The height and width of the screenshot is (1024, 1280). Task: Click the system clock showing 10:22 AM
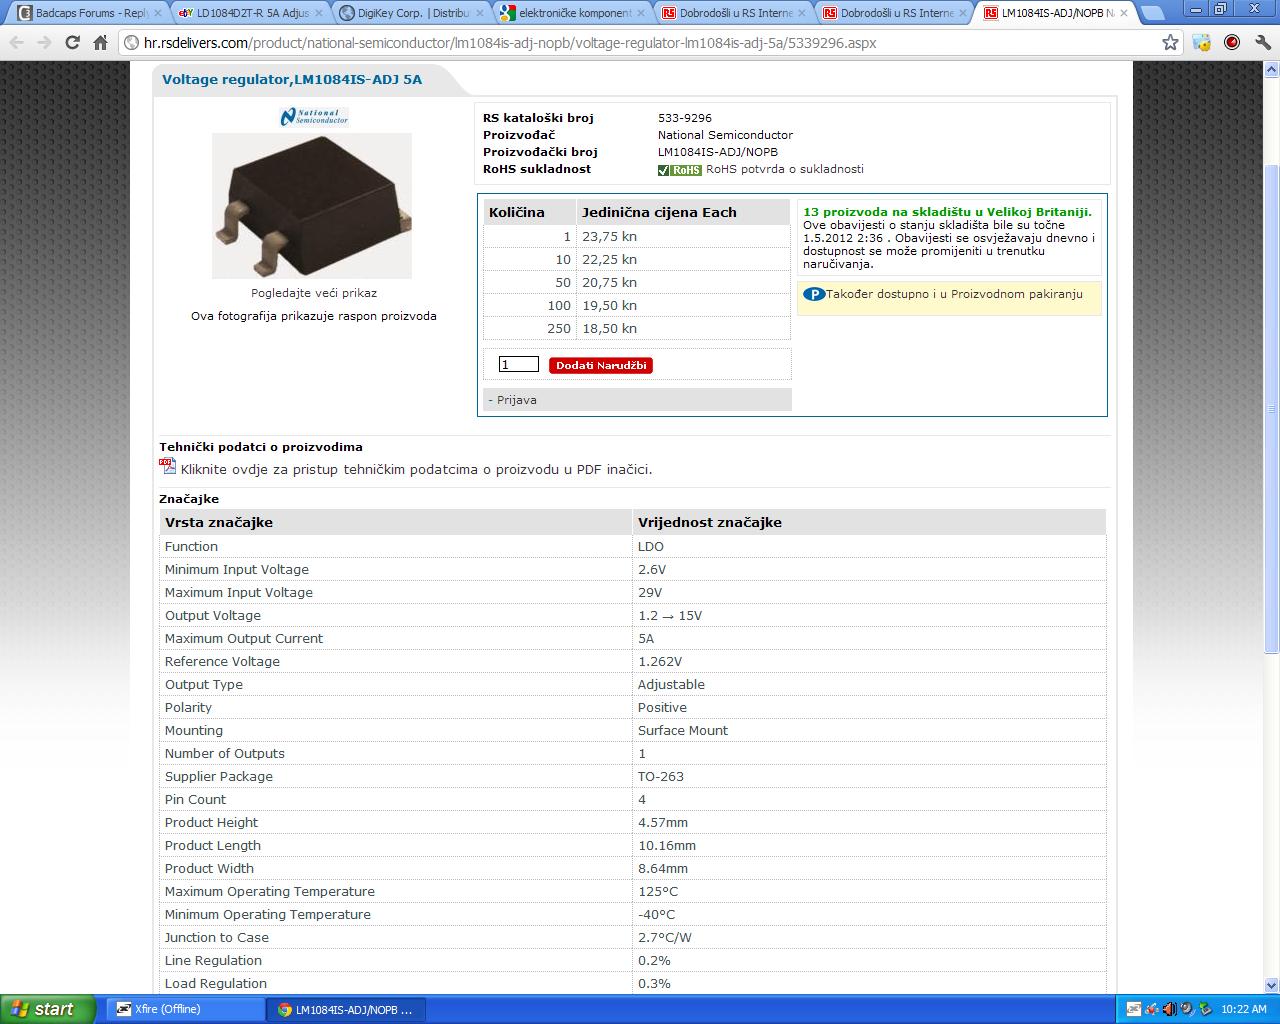(1244, 1009)
